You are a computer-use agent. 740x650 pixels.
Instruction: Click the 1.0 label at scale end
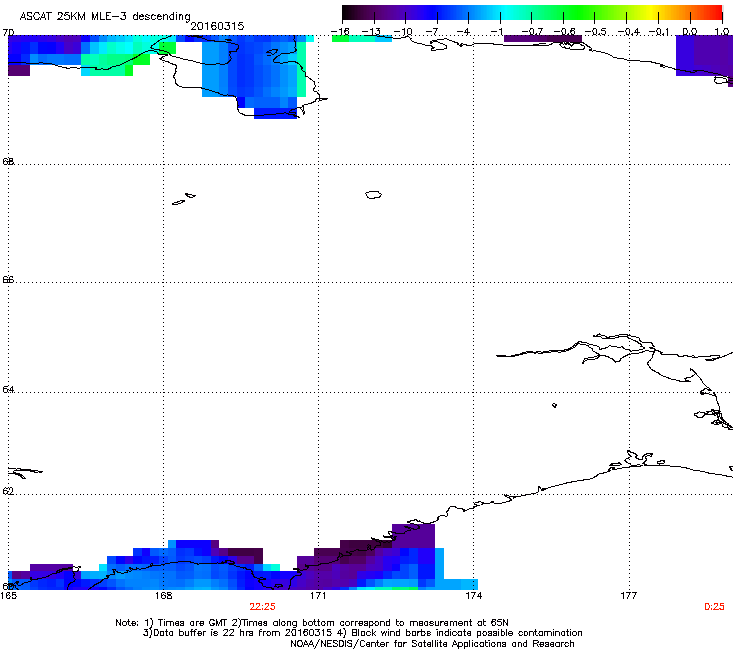(722, 32)
